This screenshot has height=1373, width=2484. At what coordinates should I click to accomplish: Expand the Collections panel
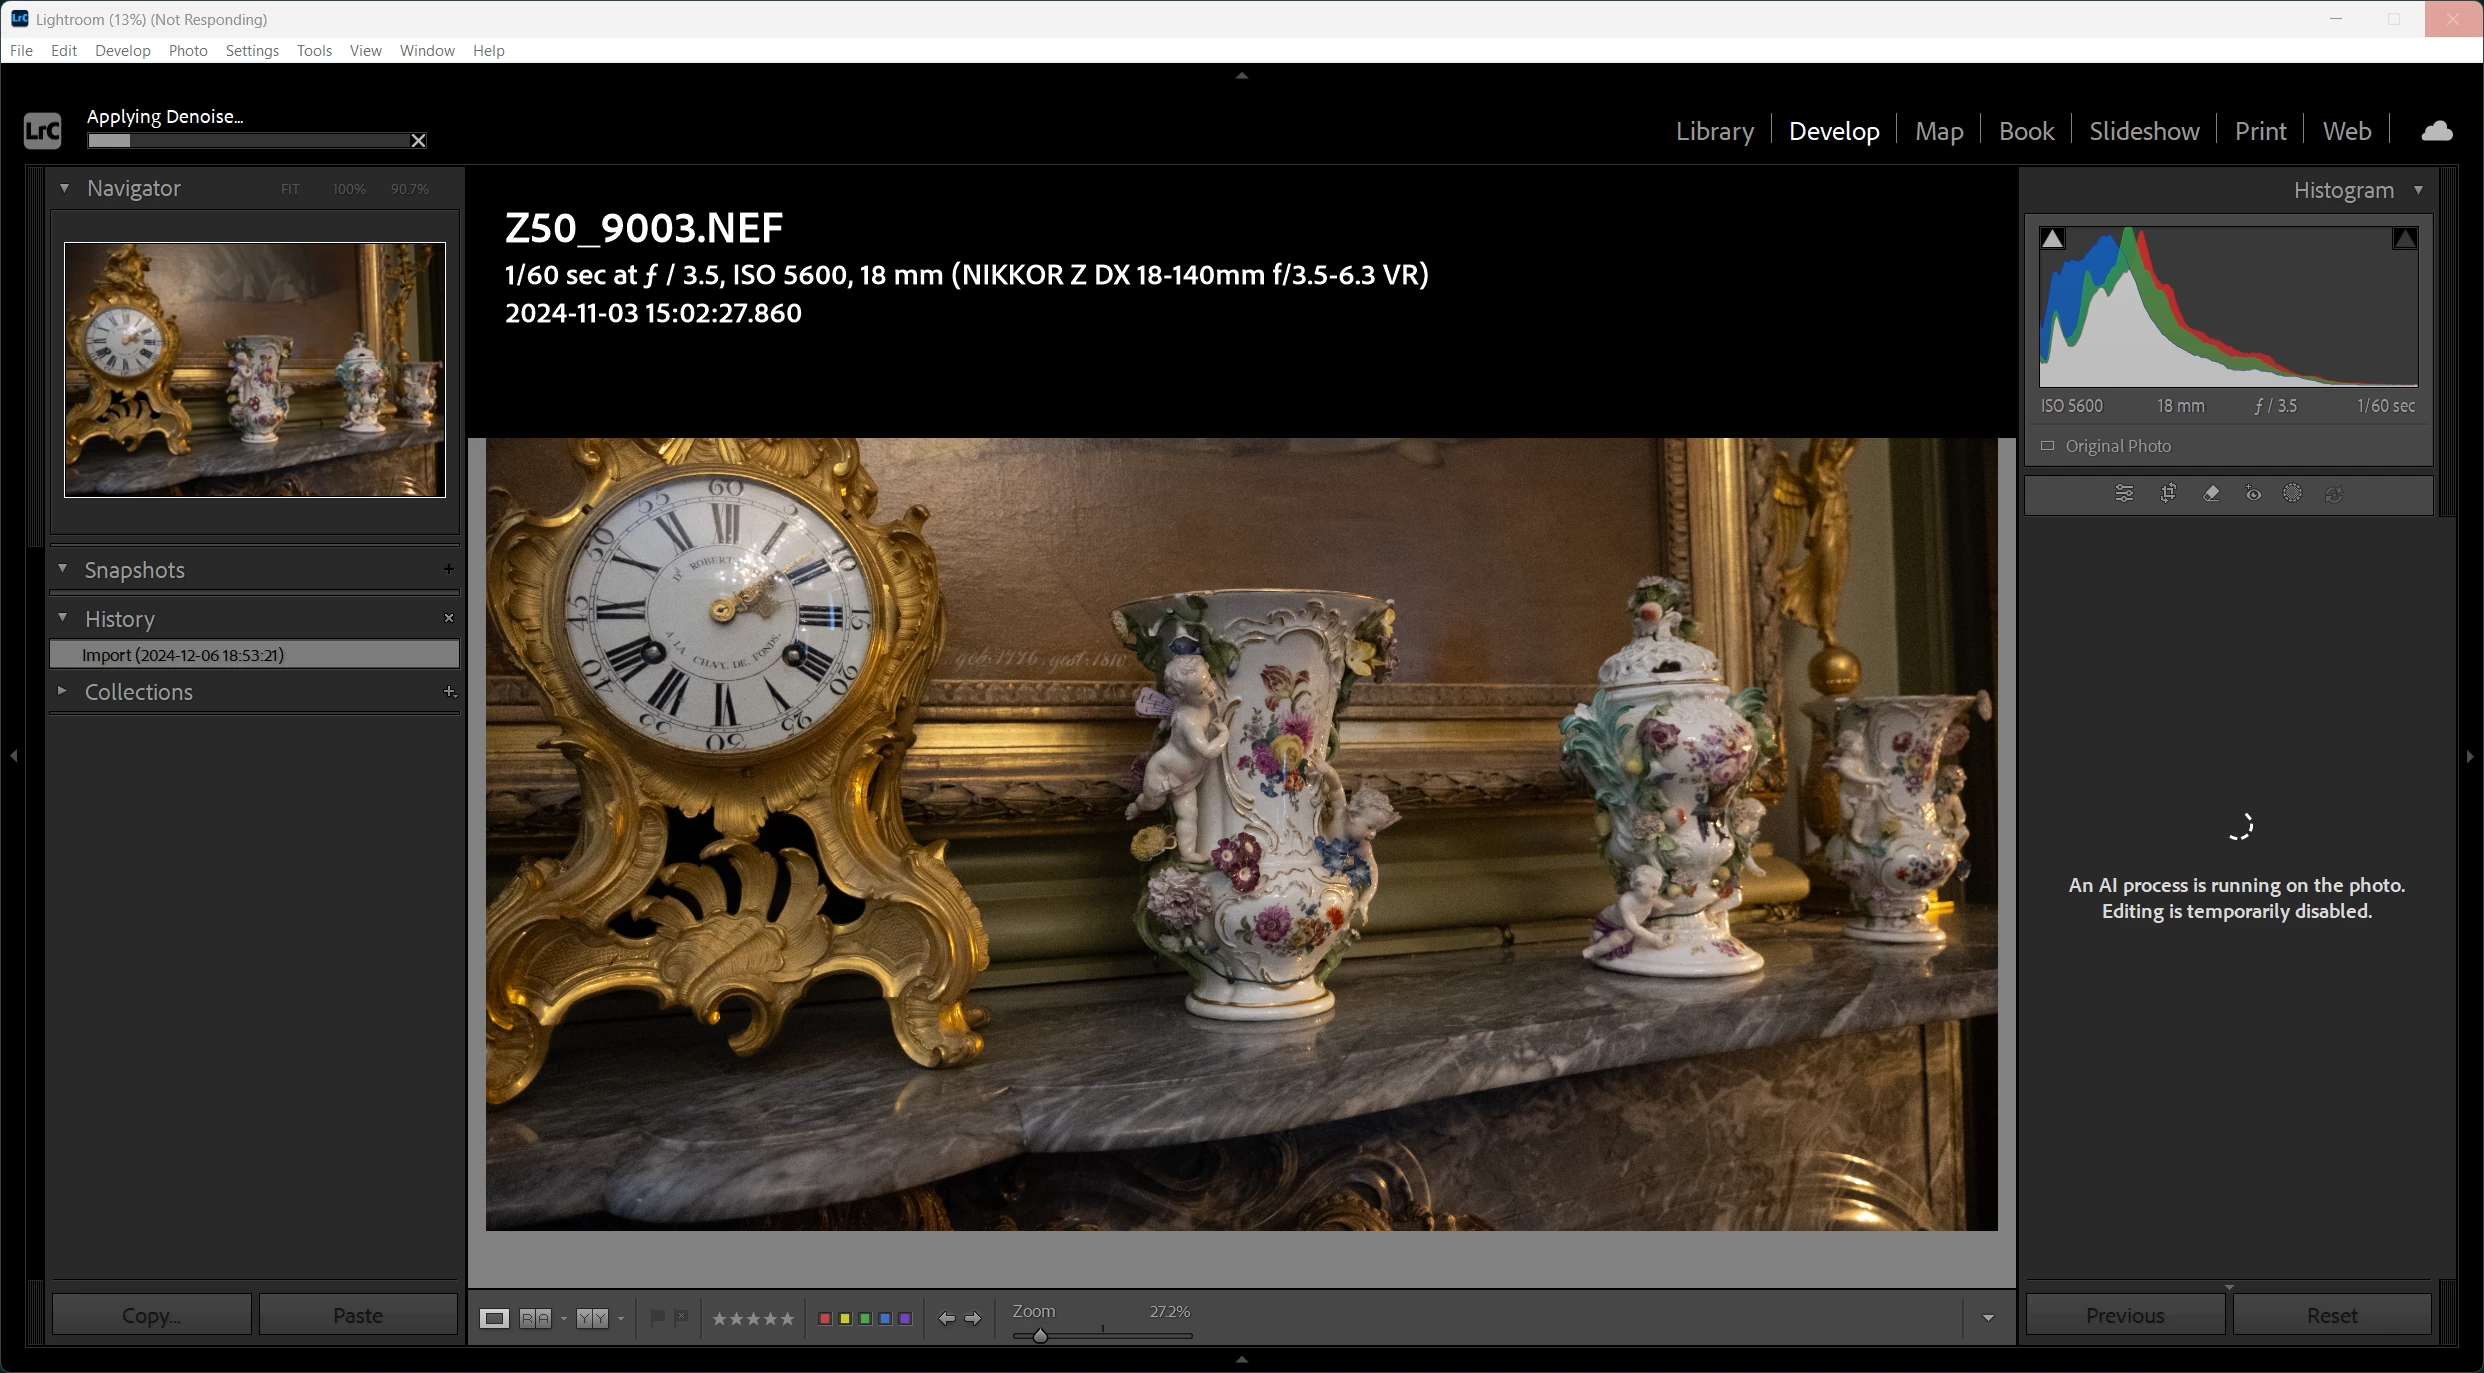coord(62,691)
